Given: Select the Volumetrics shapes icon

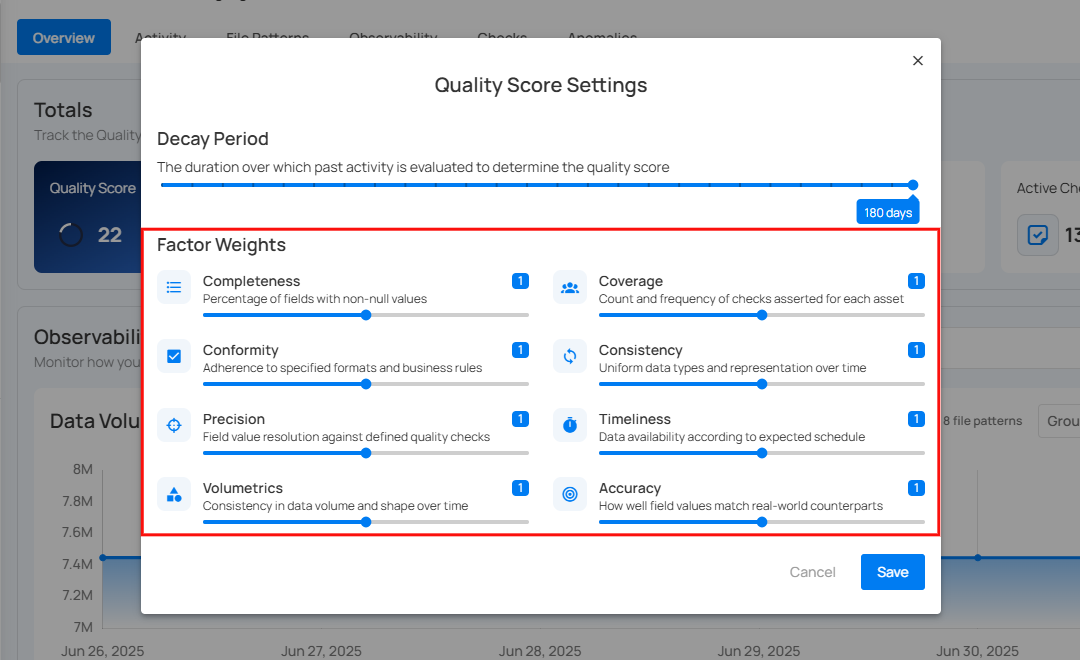Looking at the screenshot, I should (x=174, y=494).
